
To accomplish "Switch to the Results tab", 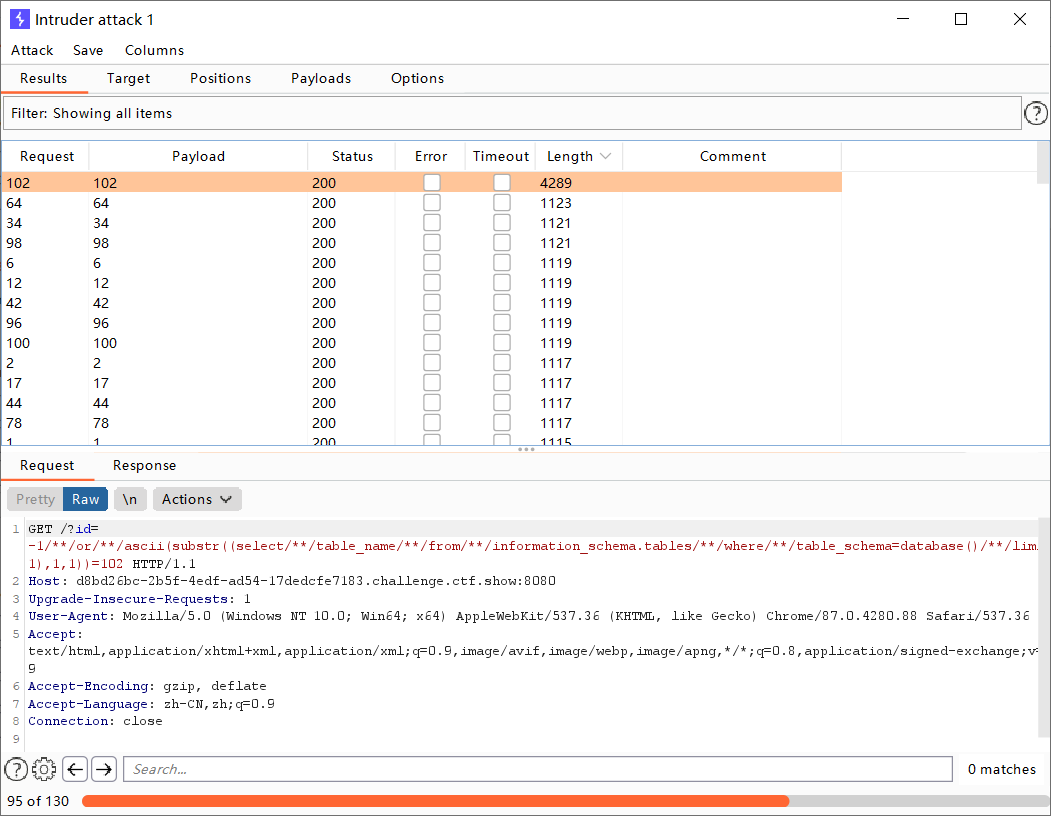I will 44,78.
